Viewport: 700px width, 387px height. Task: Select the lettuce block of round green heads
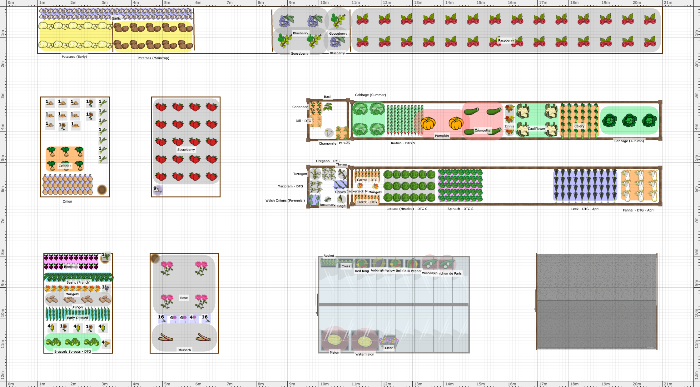pos(409,186)
